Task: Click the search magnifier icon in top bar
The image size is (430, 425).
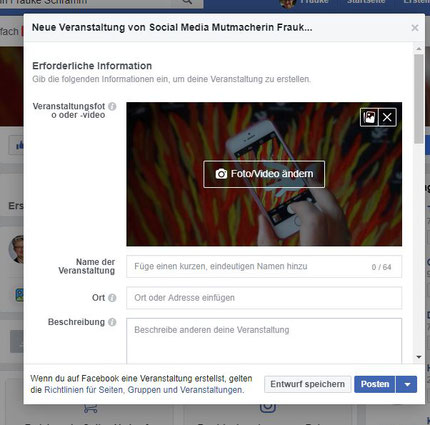Action: [x=187, y=2]
